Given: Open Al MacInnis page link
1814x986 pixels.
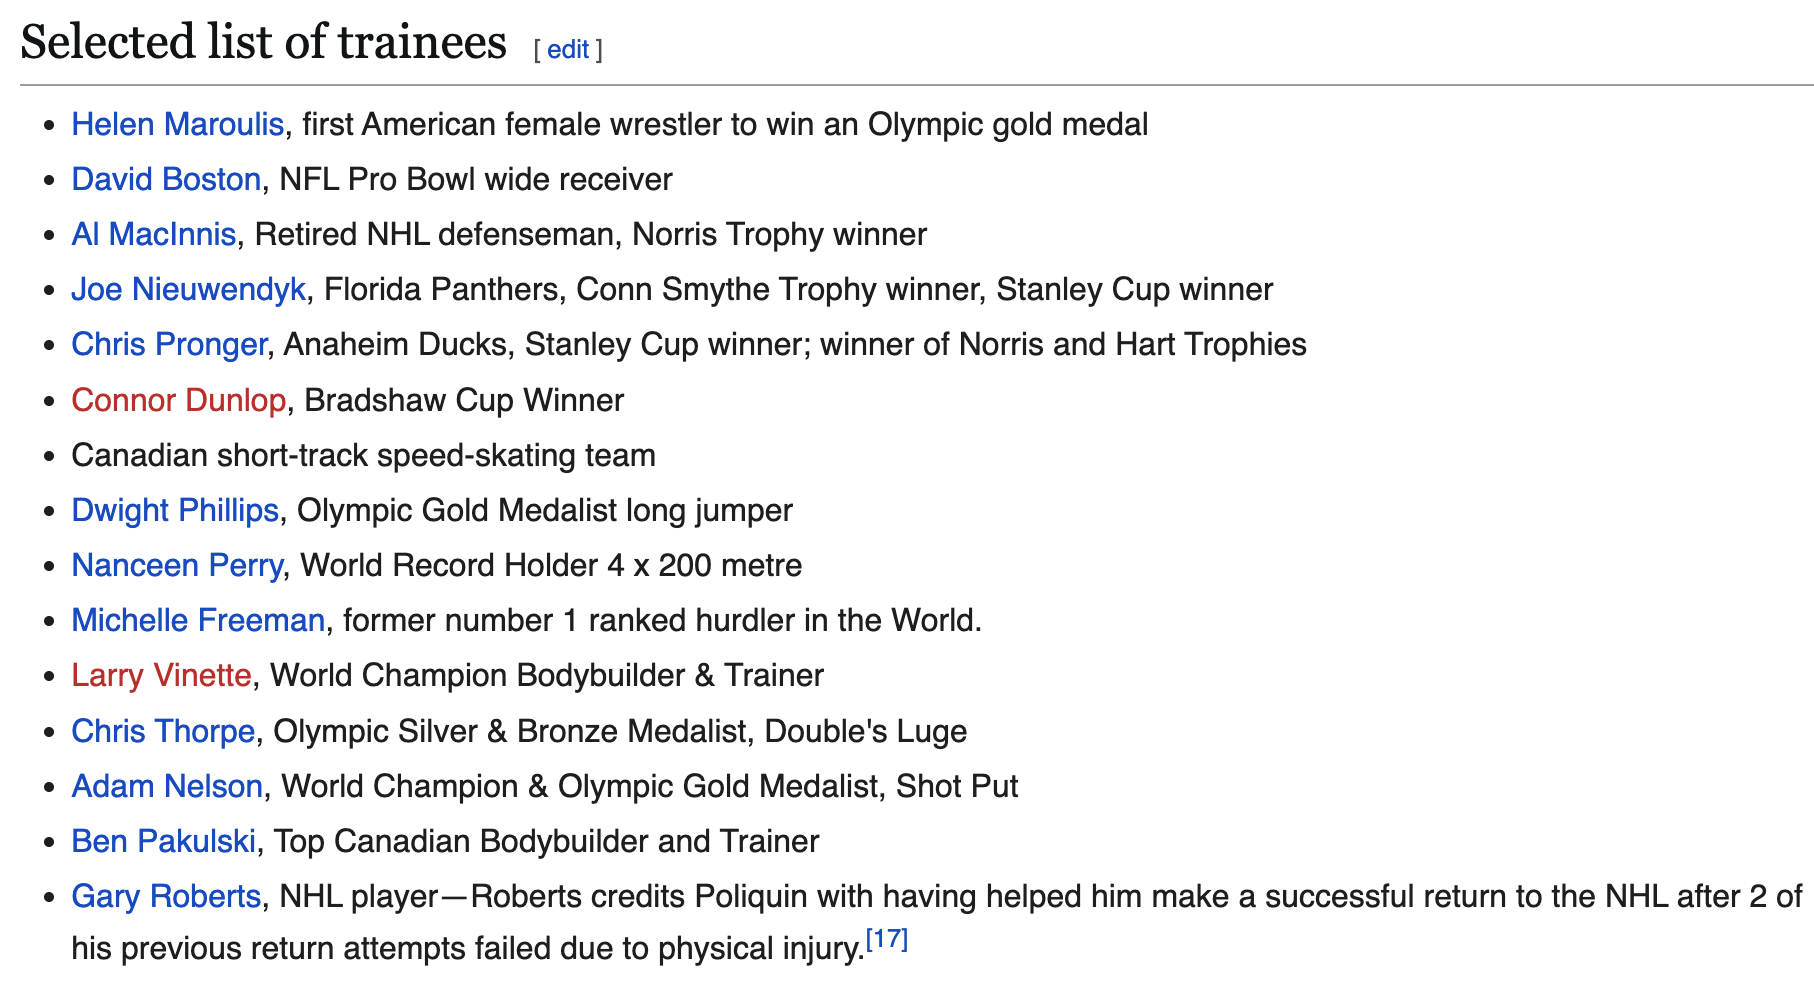Looking at the screenshot, I should [153, 235].
